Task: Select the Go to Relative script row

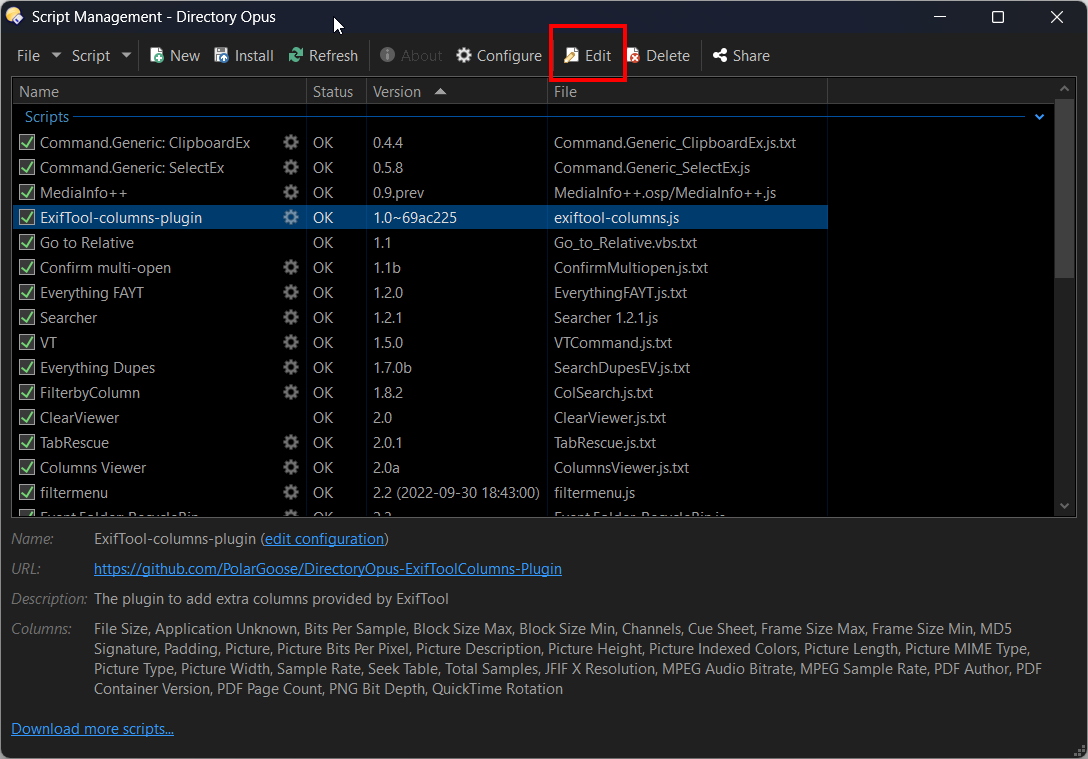Action: click(x=420, y=242)
